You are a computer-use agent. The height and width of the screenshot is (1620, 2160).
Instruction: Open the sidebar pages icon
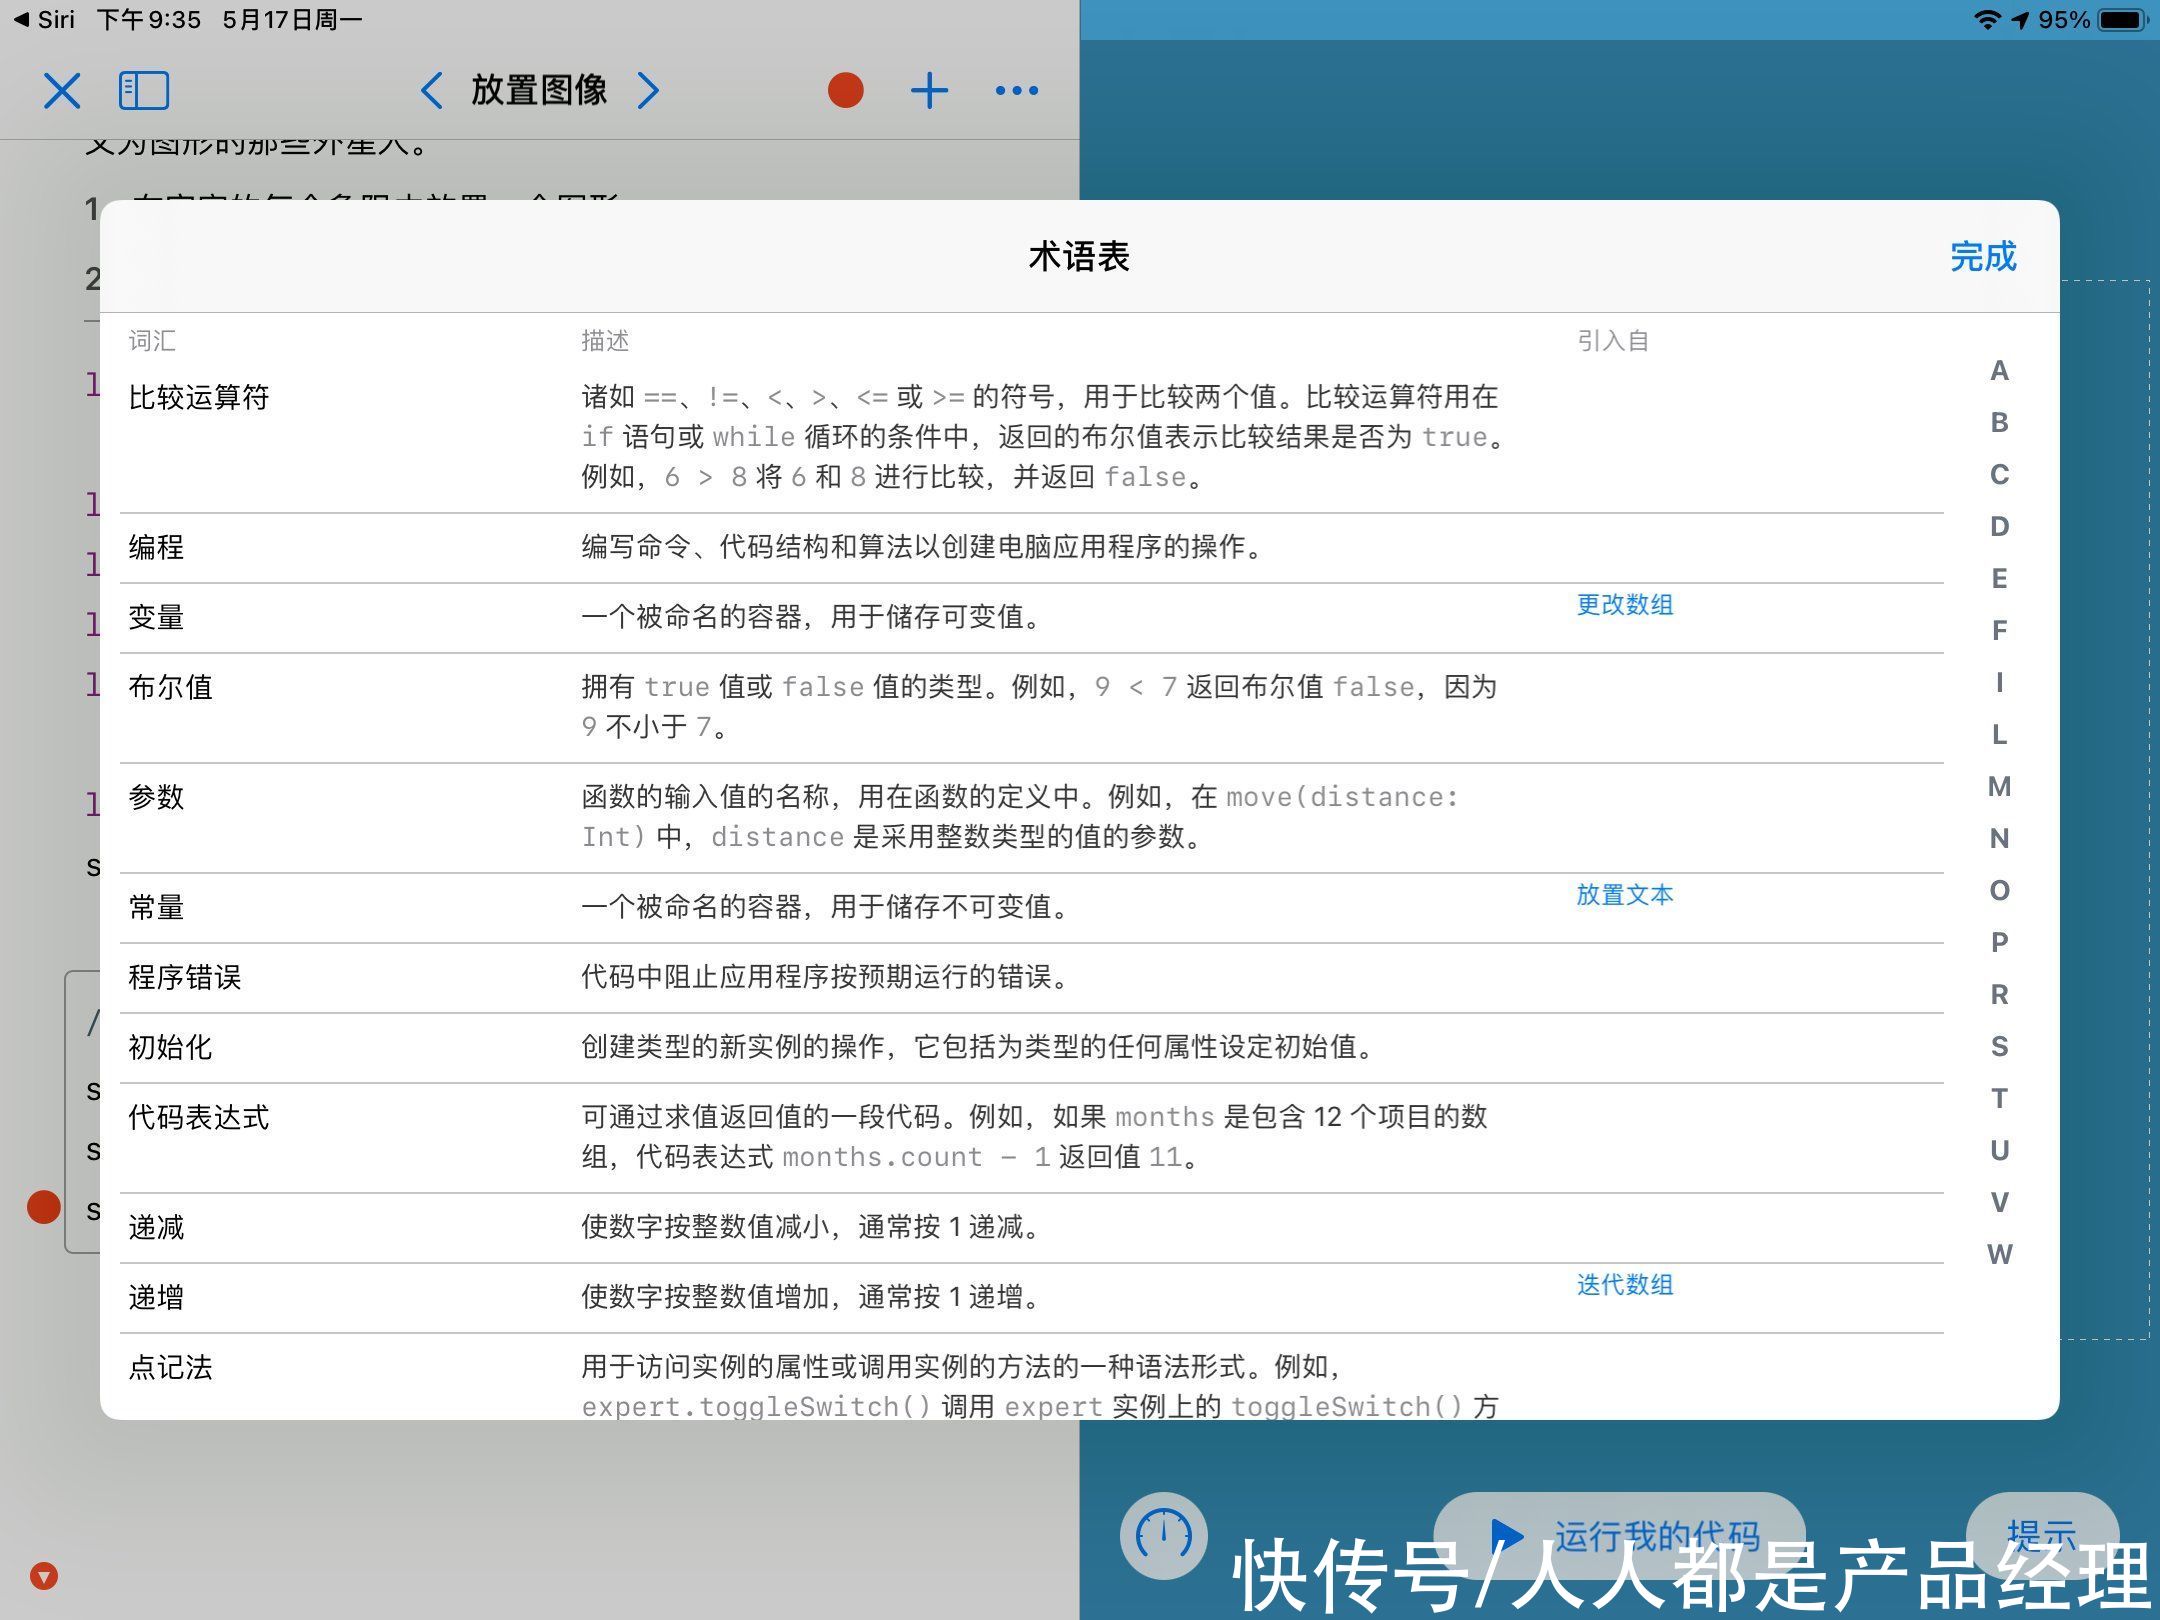tap(145, 90)
